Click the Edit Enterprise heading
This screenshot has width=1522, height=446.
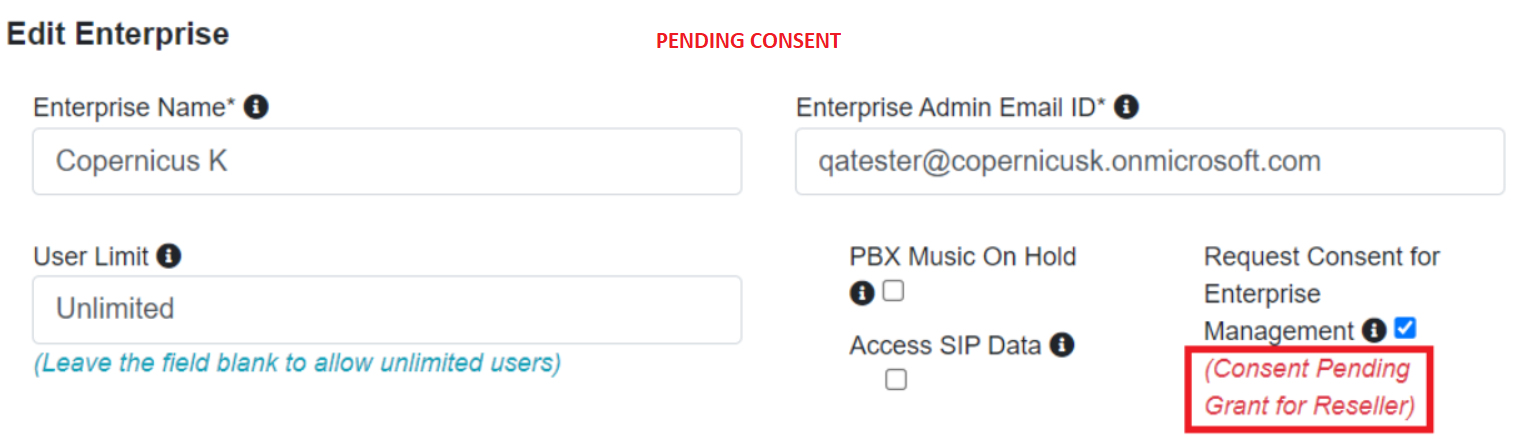(118, 34)
